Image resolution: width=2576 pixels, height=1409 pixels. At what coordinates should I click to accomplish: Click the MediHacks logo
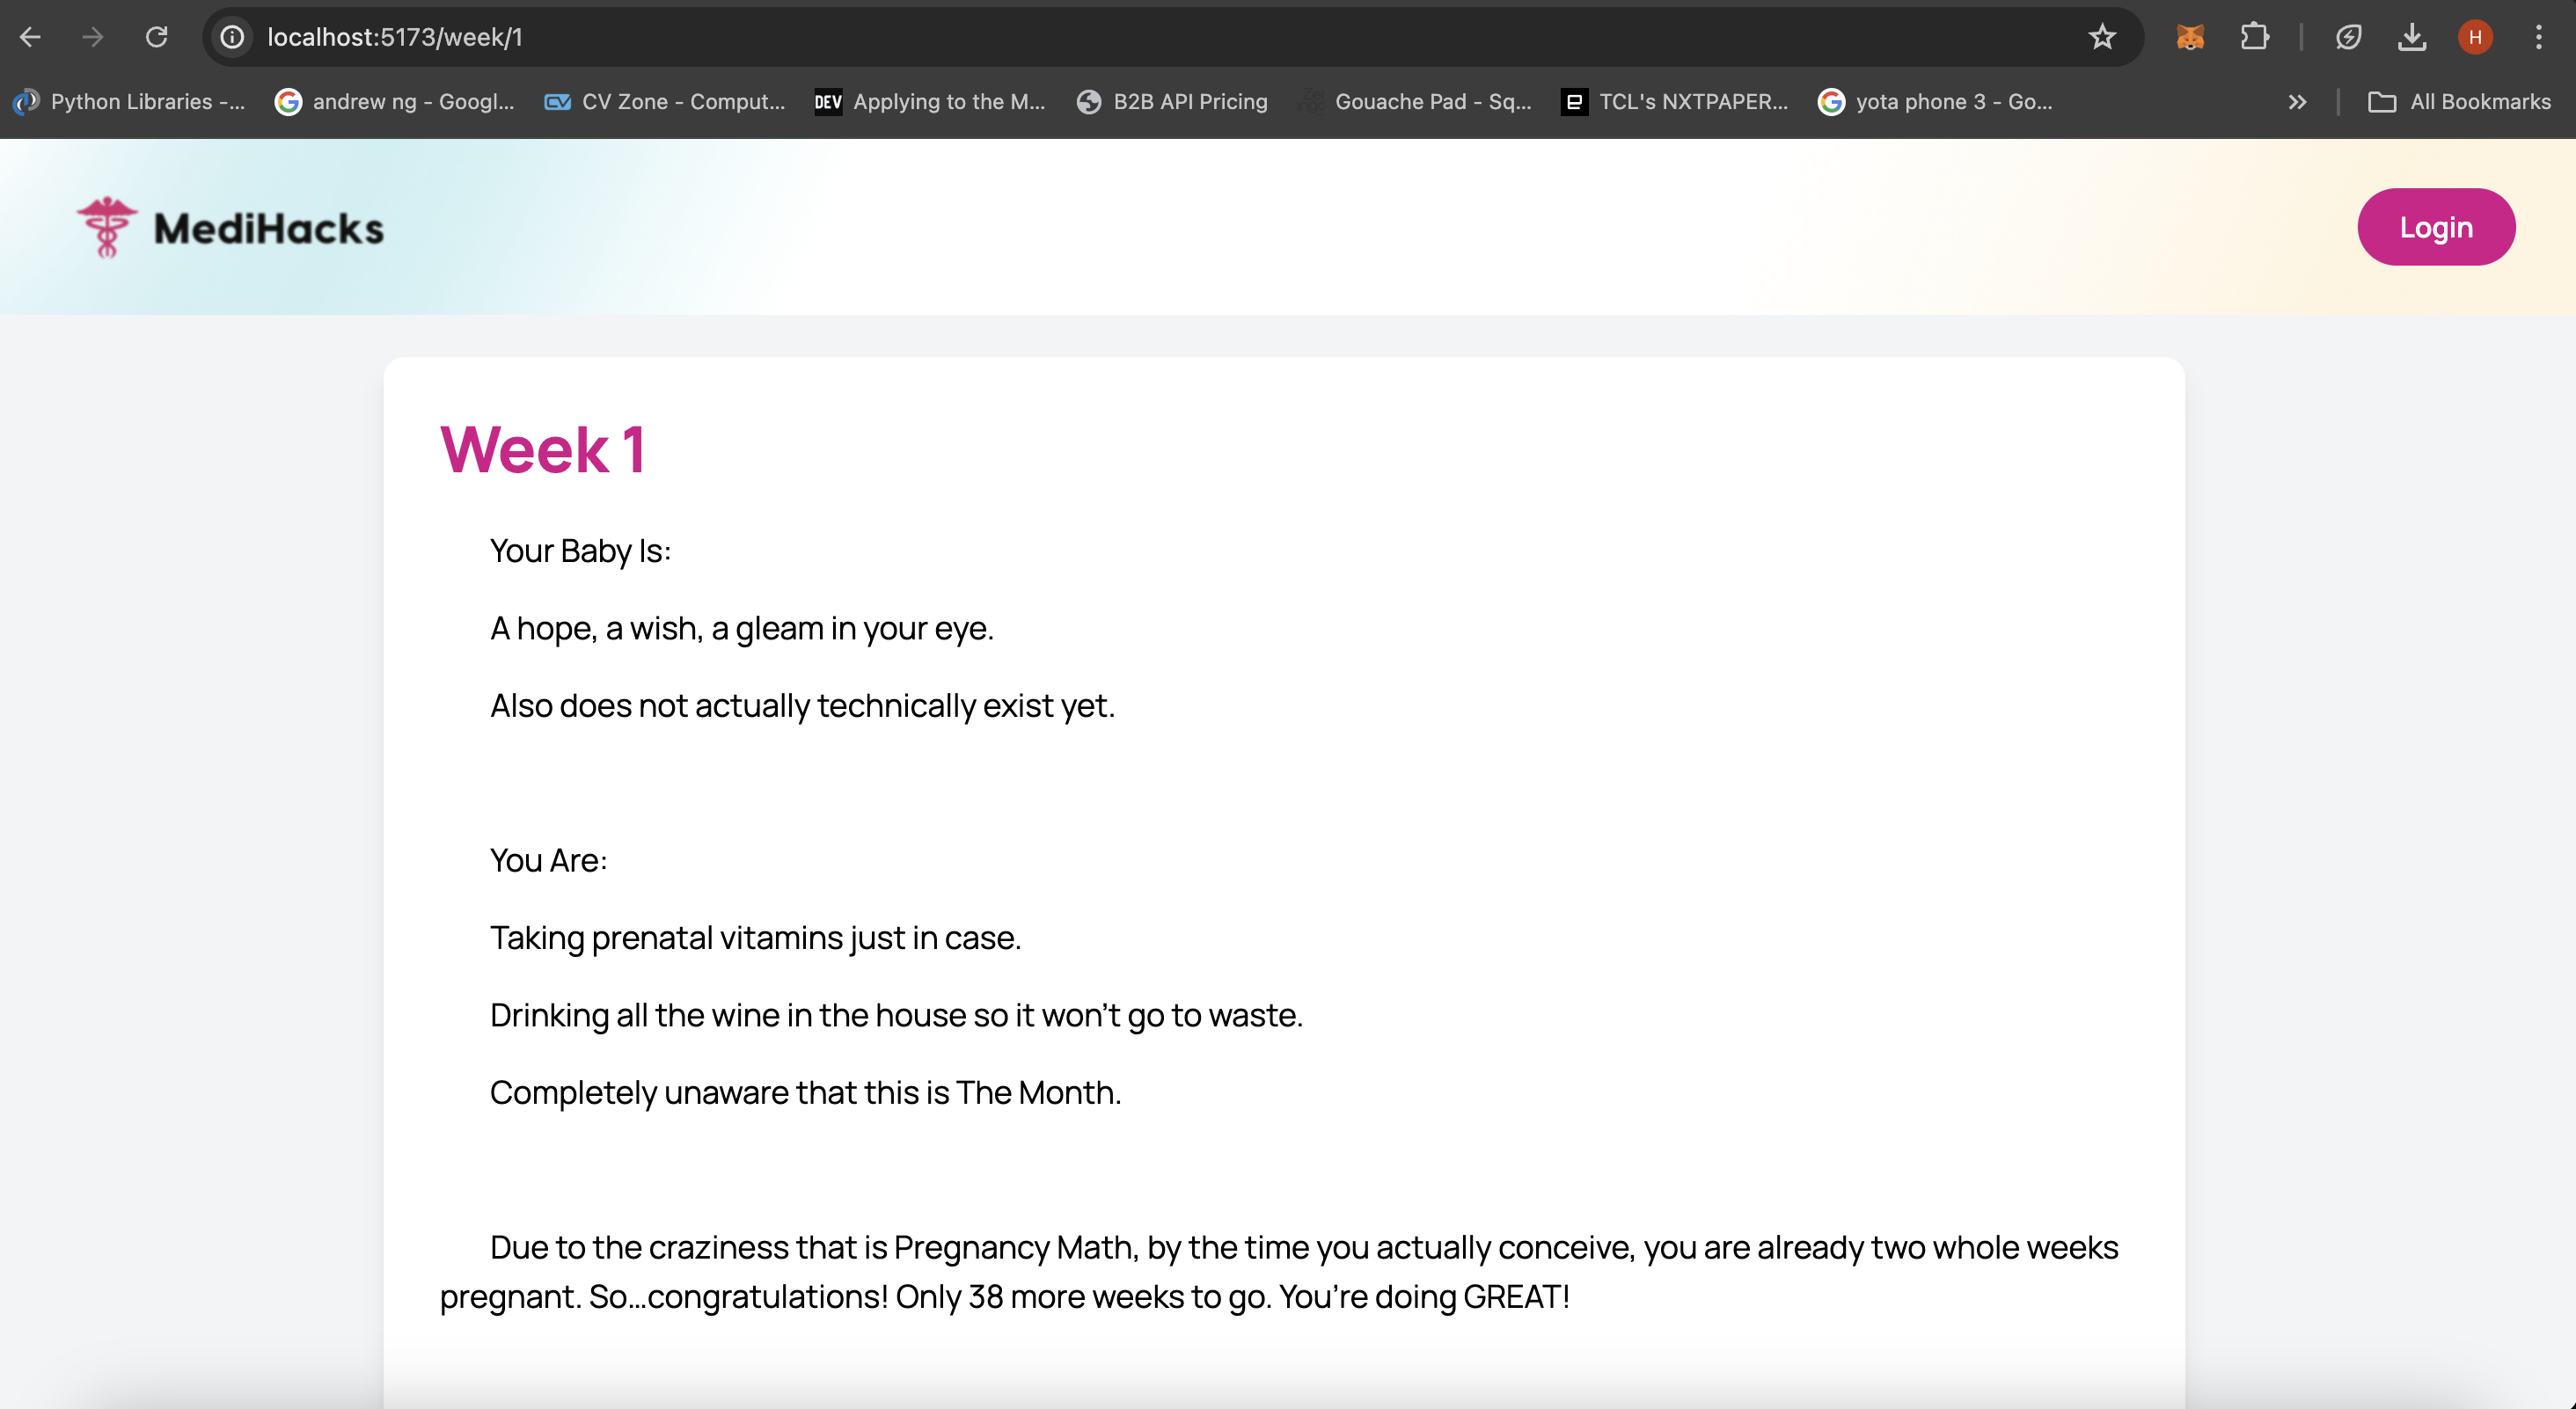[x=231, y=228]
